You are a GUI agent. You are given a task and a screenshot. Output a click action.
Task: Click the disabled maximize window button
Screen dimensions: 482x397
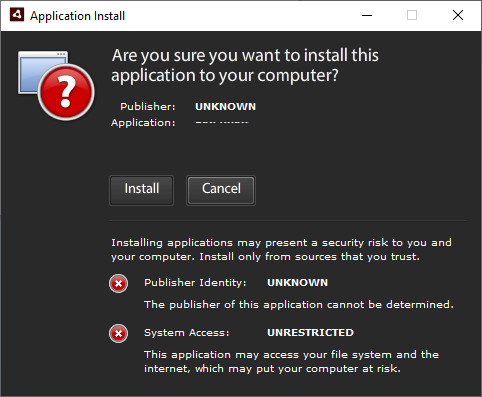pyautogui.click(x=412, y=15)
